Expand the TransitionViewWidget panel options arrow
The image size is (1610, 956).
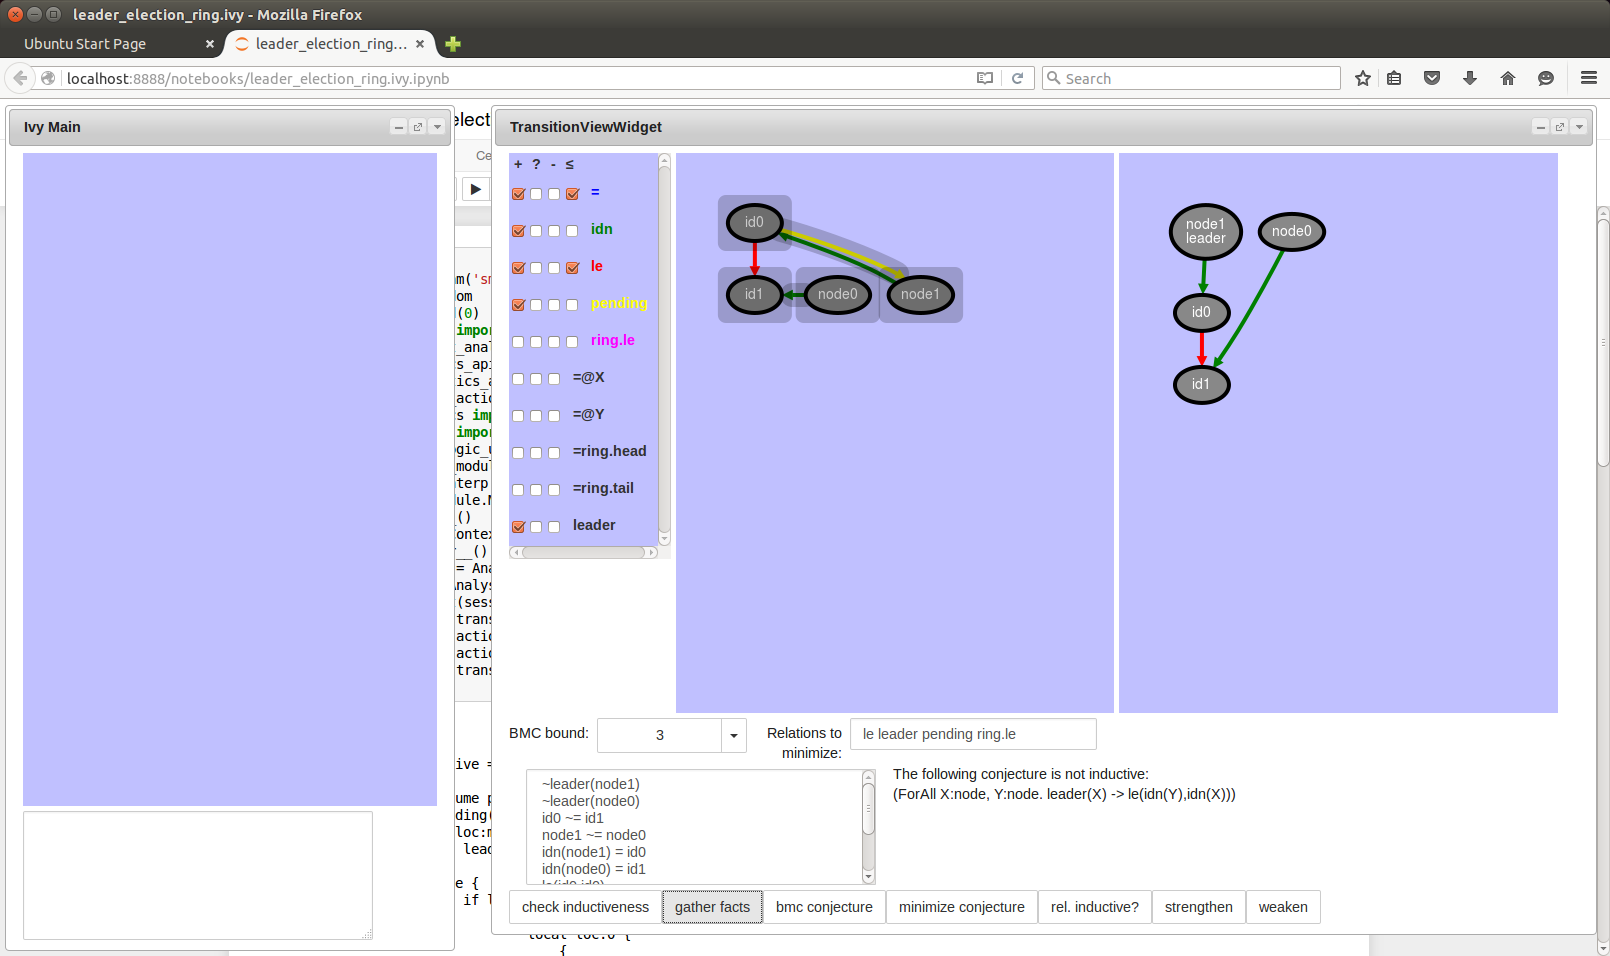coord(1579,127)
